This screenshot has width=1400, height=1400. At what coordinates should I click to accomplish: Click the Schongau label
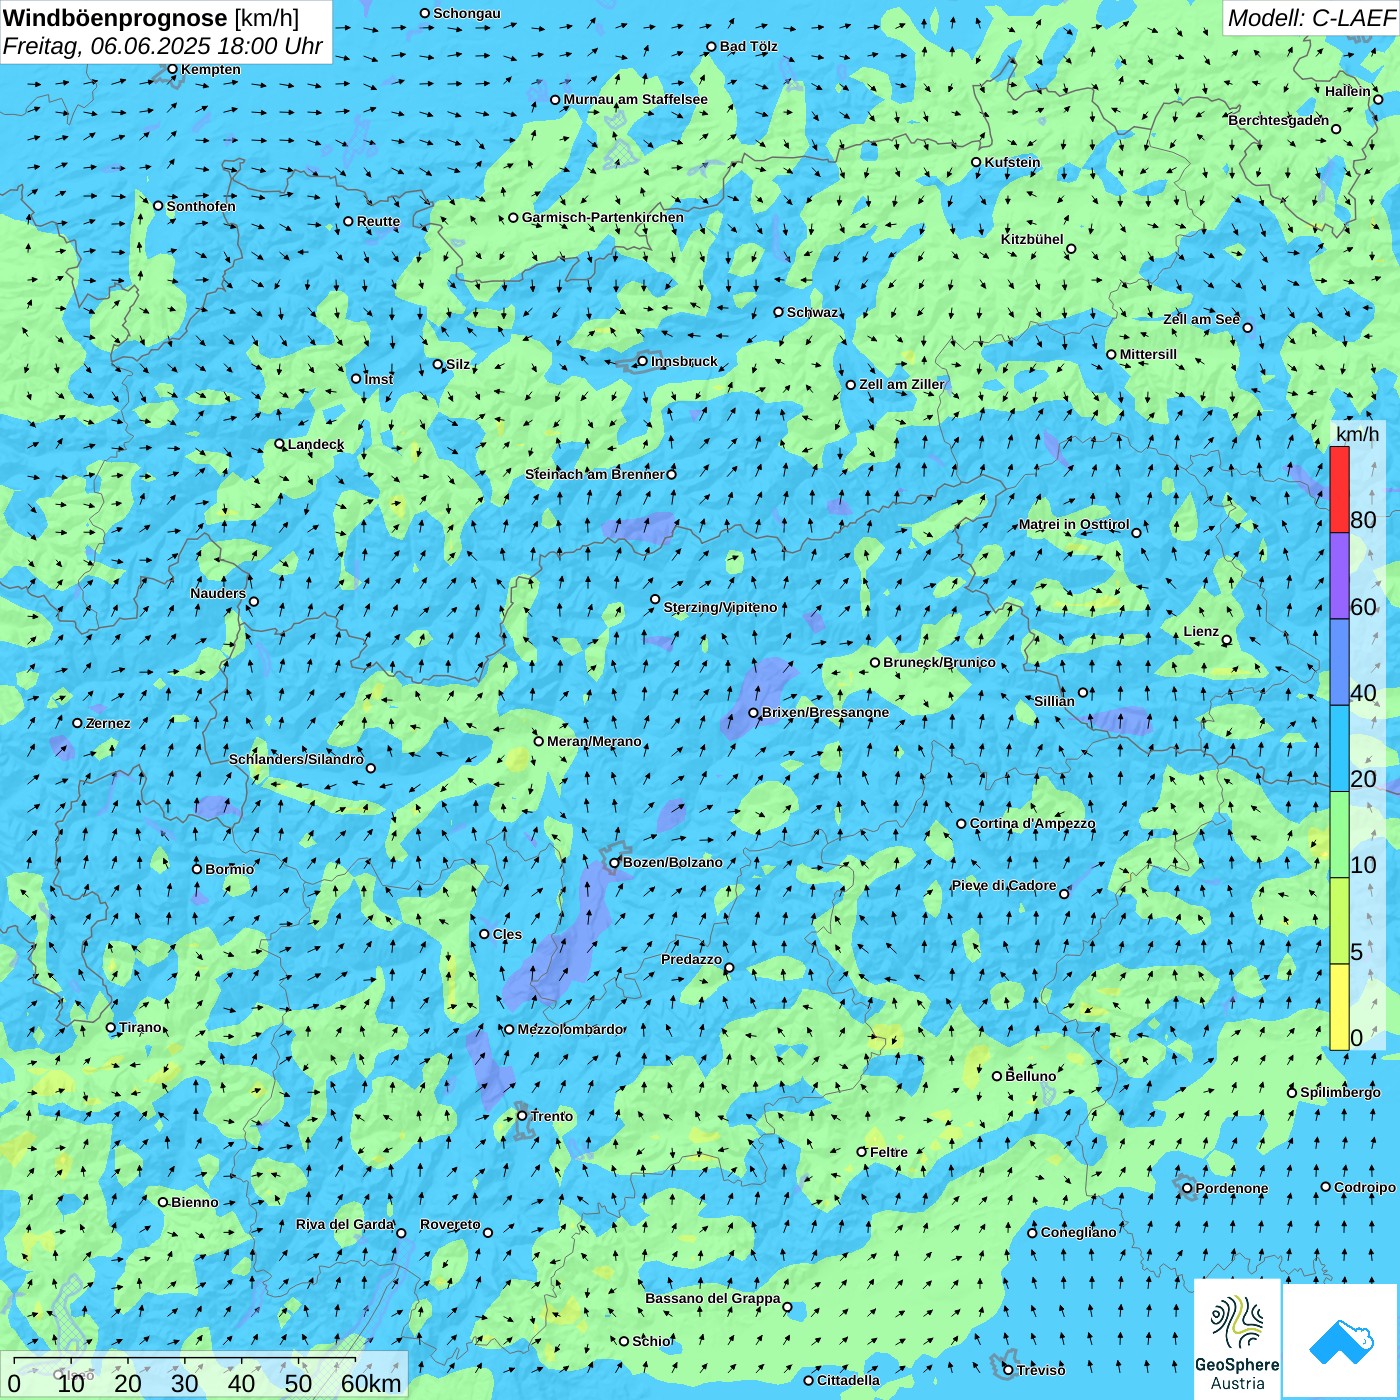click(x=467, y=13)
